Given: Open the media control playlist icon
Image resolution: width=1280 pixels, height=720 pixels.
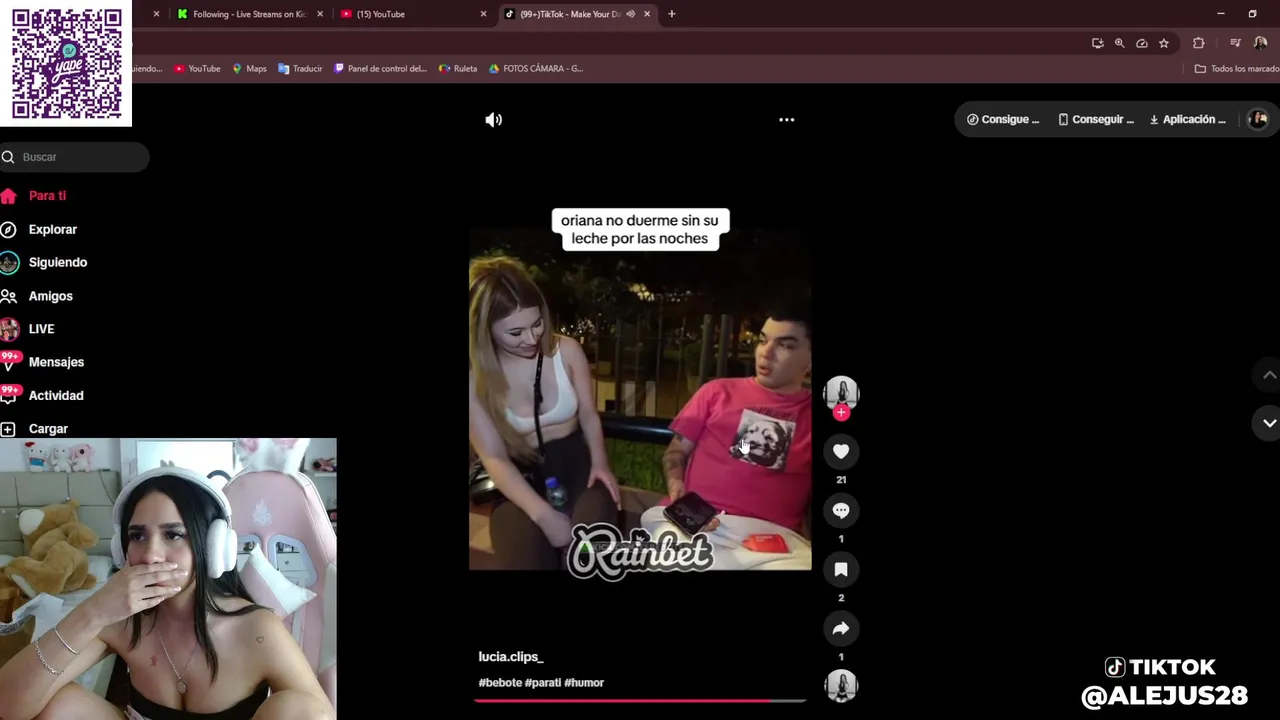Looking at the screenshot, I should [x=1235, y=43].
